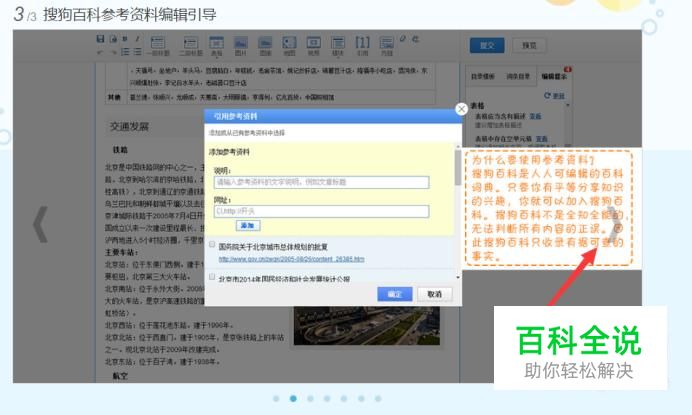Click the 其他 row label in the table

114,98
